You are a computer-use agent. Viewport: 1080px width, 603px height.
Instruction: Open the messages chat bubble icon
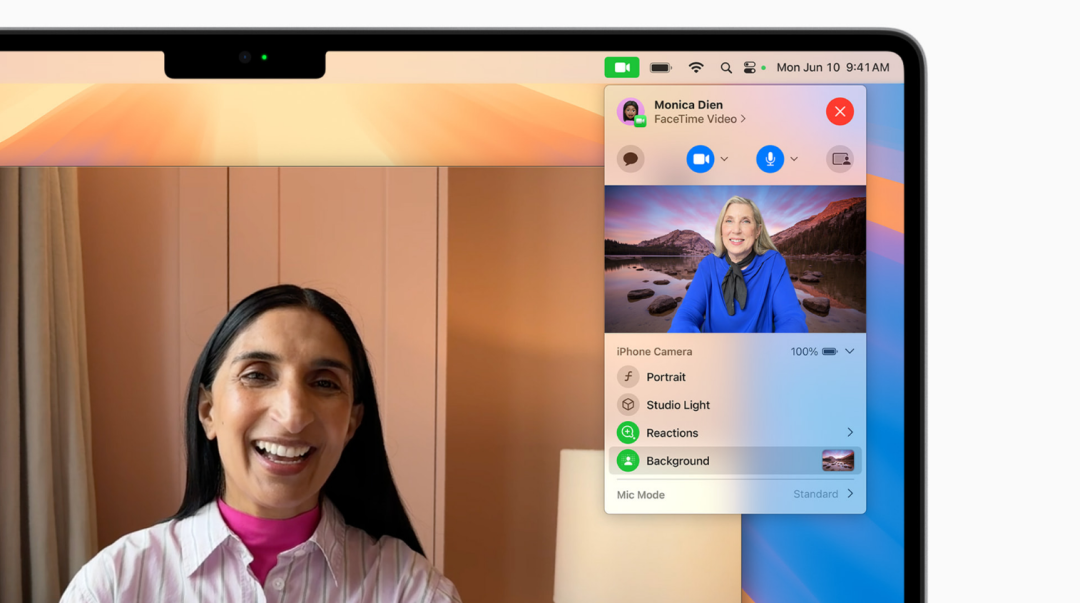click(x=630, y=159)
